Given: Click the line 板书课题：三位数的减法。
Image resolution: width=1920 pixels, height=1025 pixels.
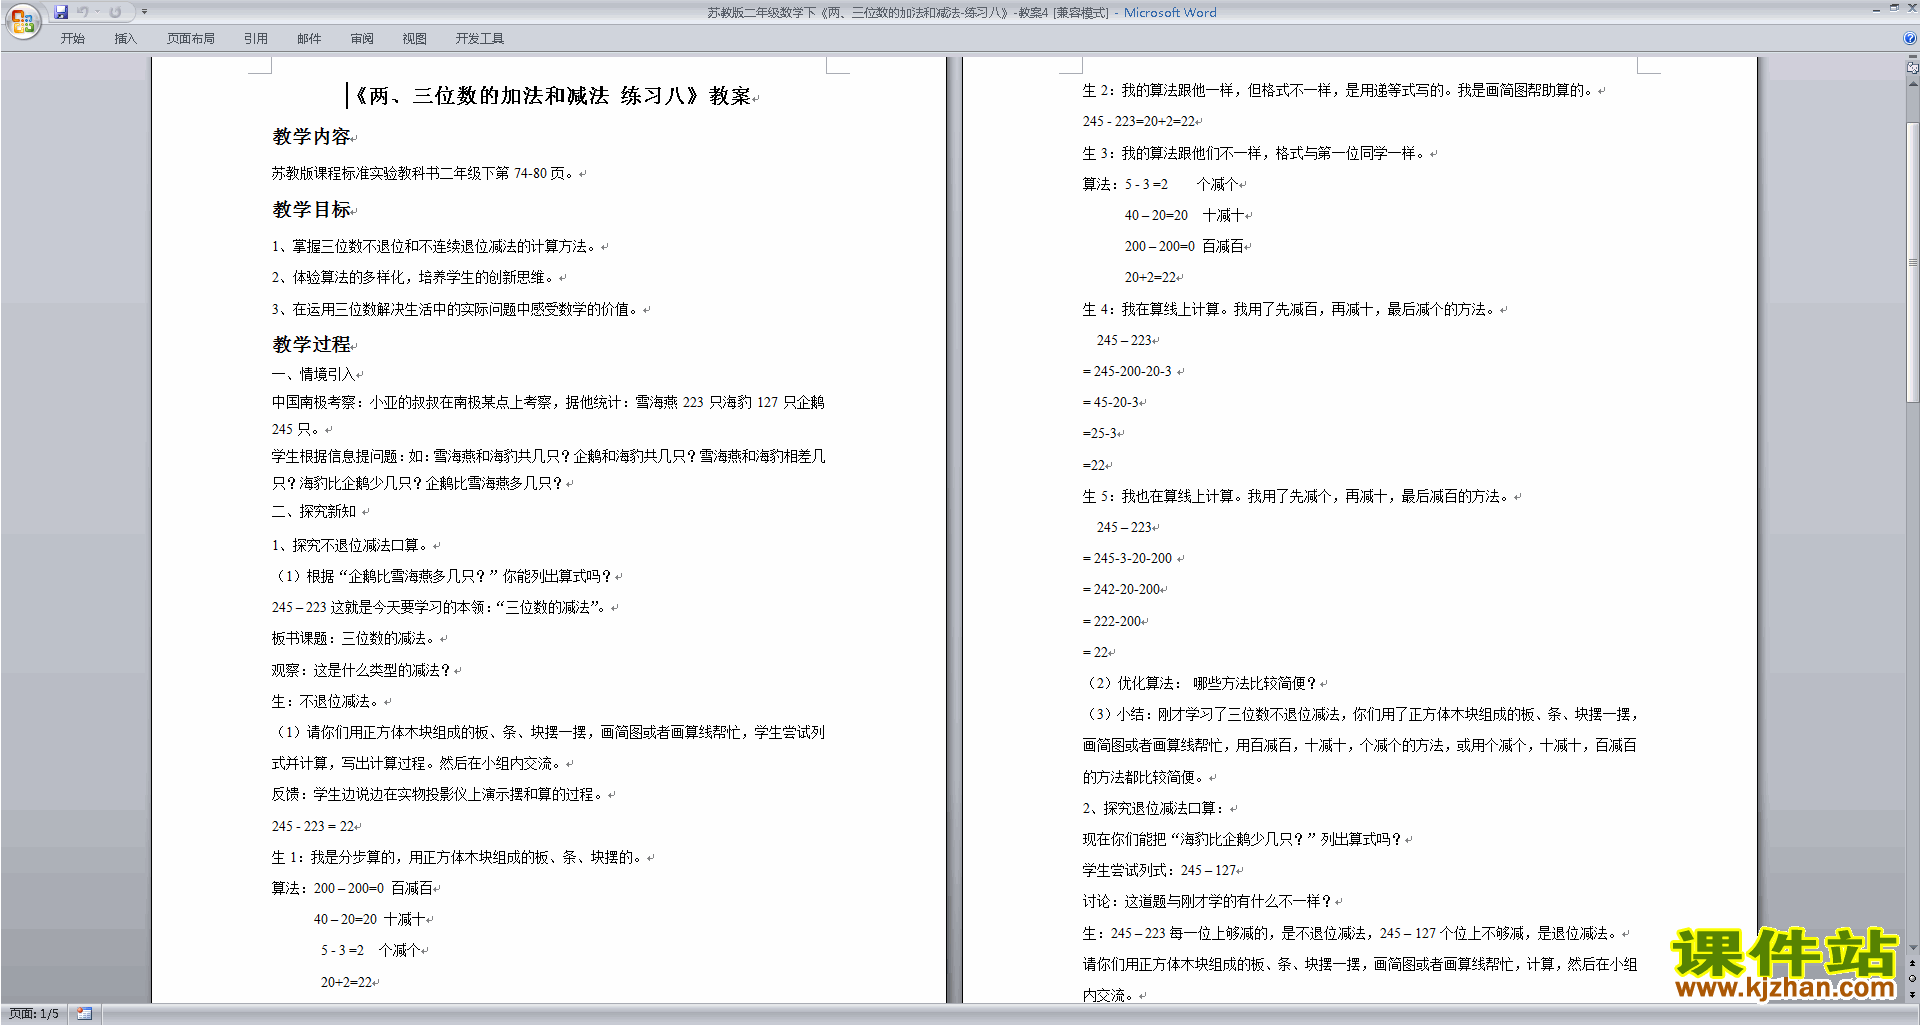Looking at the screenshot, I should coord(355,638).
